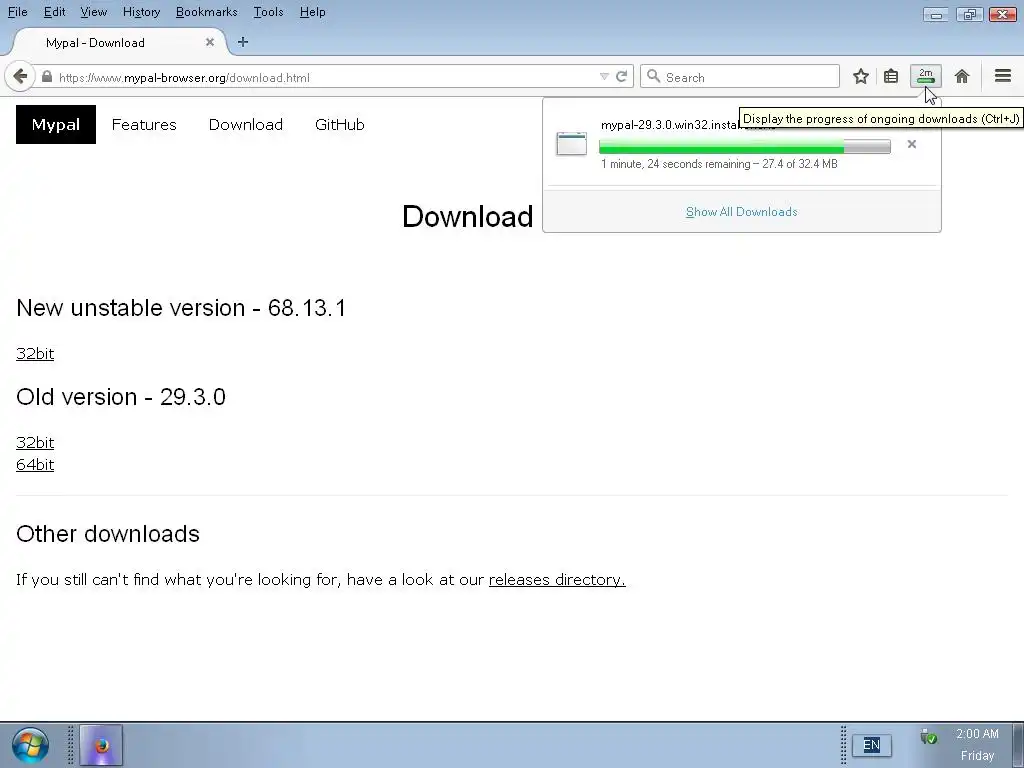Click the browser icon in the taskbar

coord(101,745)
